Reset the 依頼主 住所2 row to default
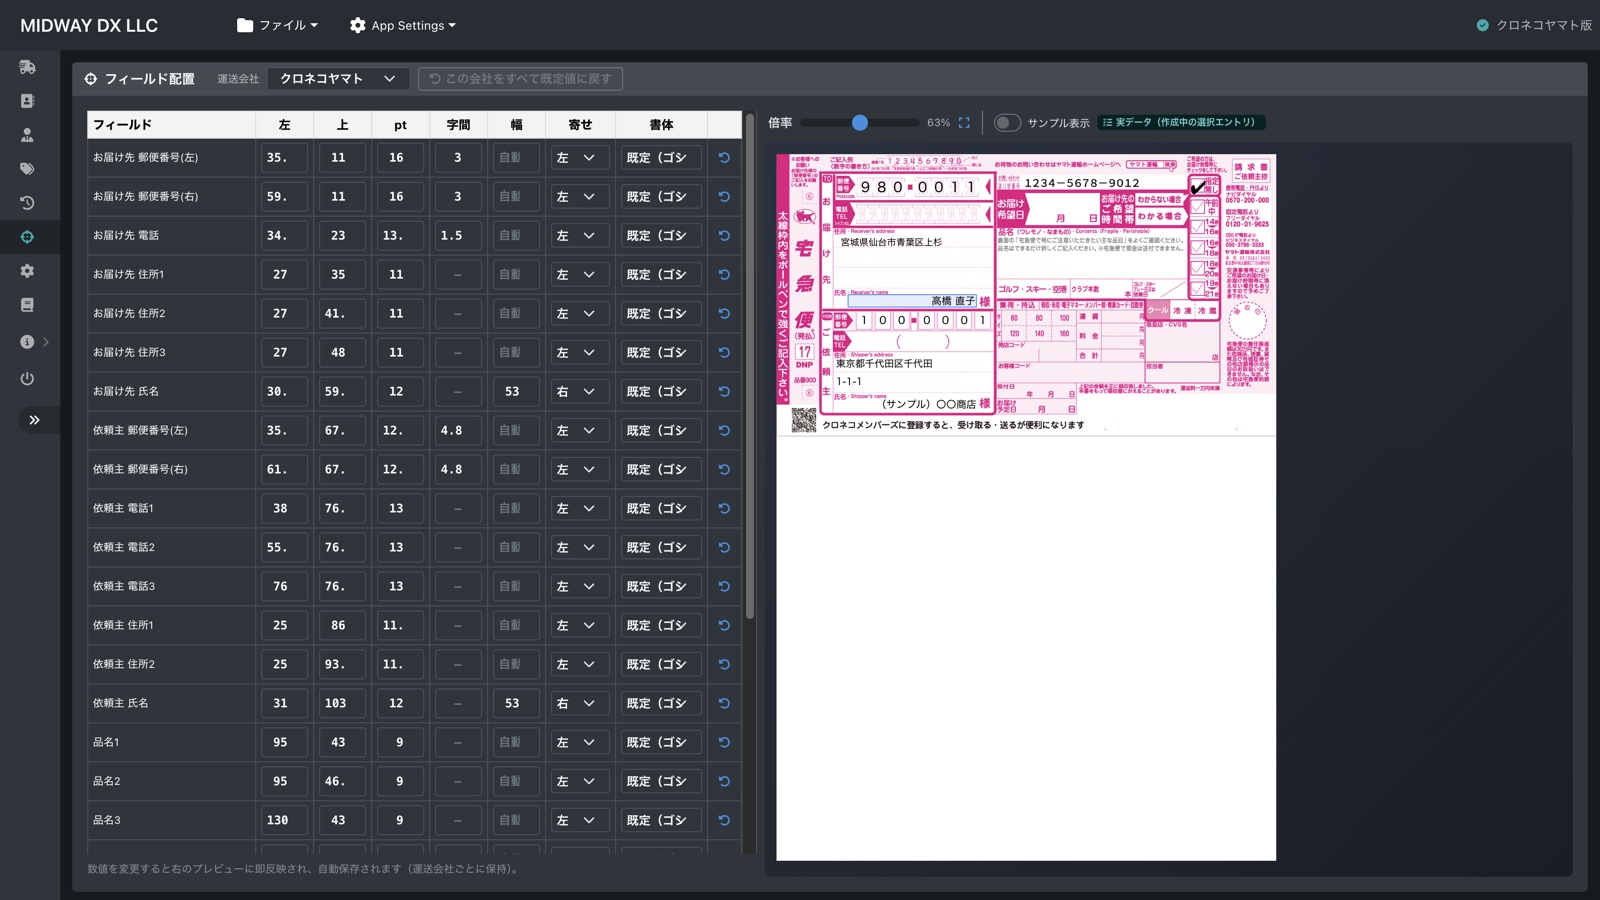 [x=724, y=665]
